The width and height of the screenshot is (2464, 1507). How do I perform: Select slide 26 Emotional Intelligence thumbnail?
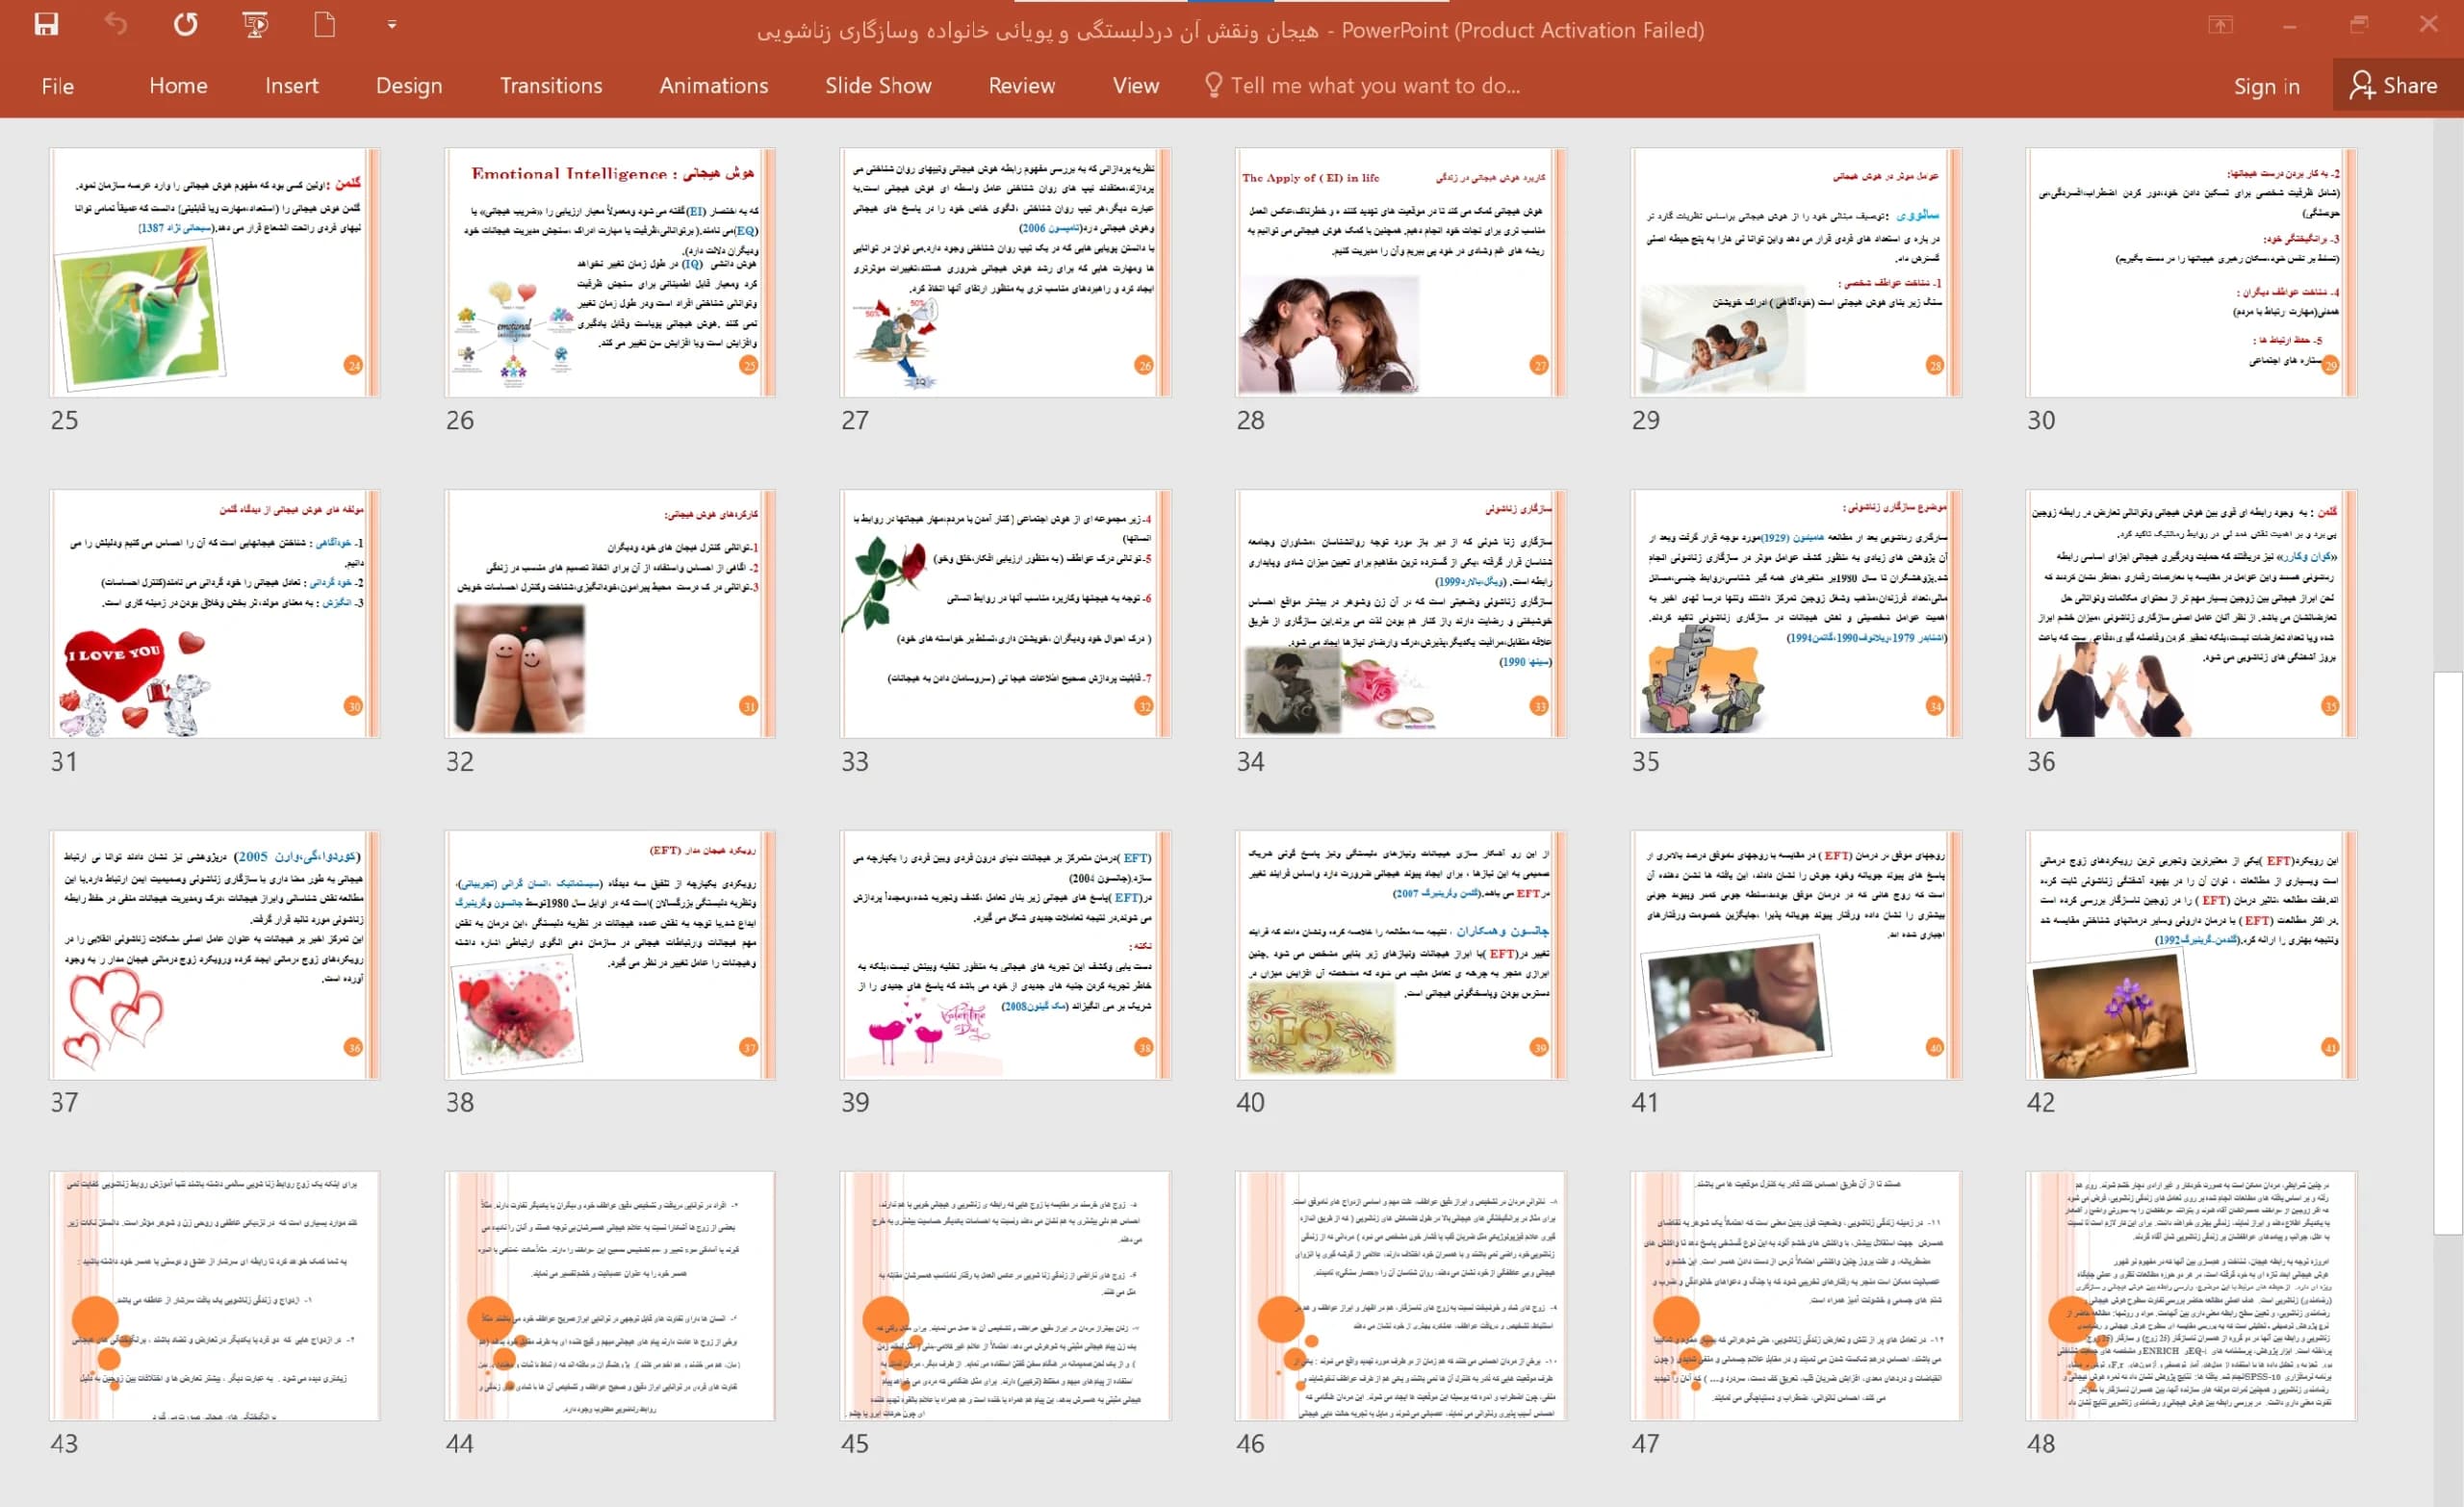coord(610,272)
